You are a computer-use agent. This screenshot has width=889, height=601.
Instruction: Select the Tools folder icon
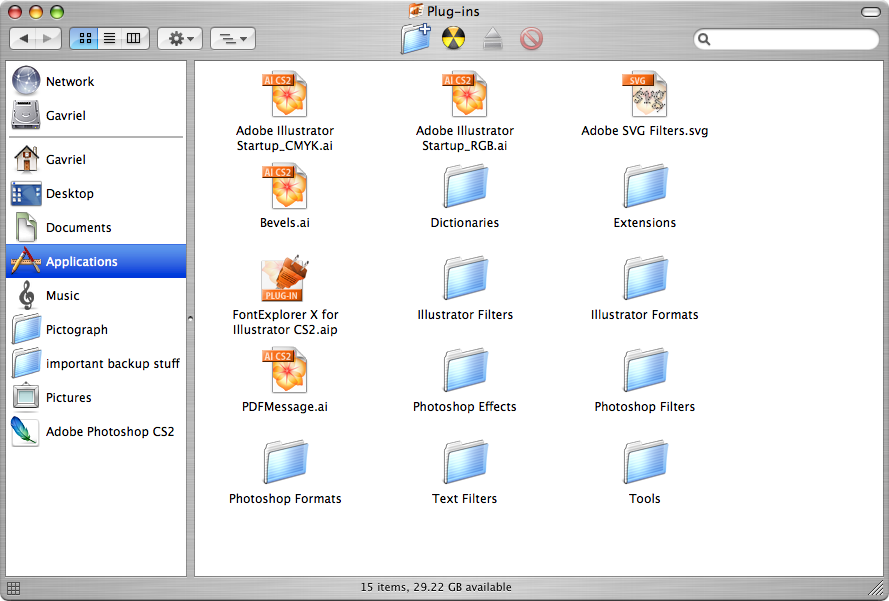645,462
